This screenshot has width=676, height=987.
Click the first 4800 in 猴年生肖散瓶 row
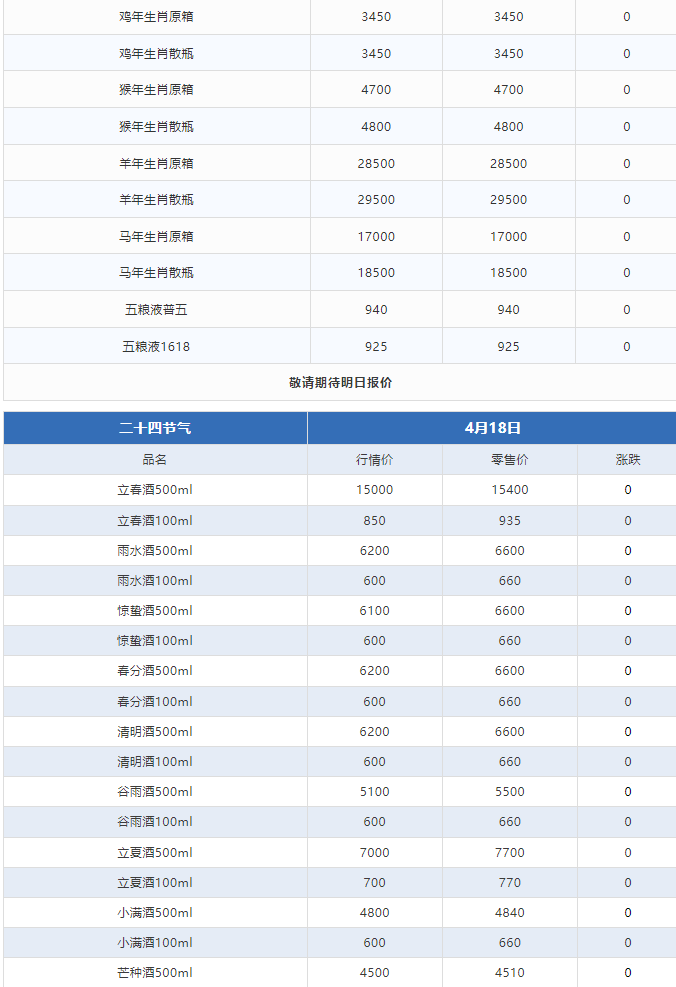[x=376, y=127]
